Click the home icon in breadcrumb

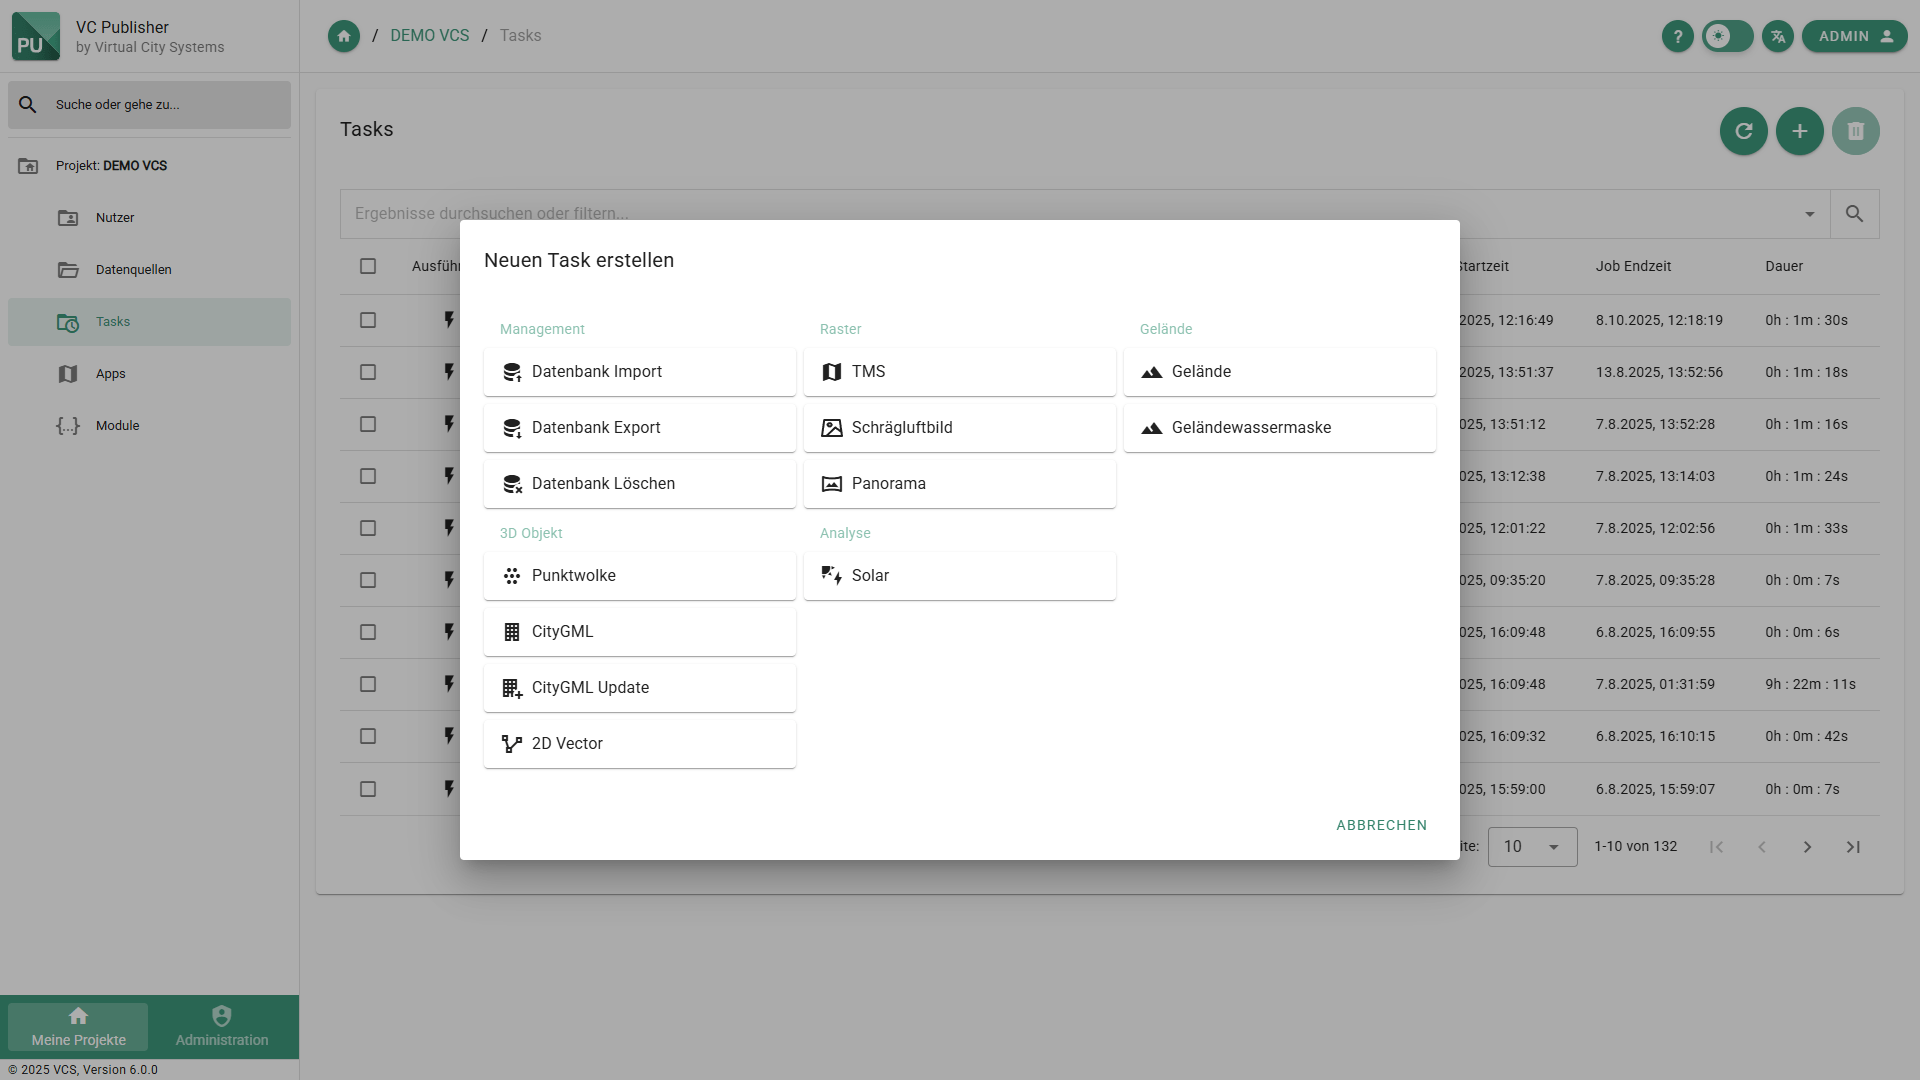pos(343,36)
